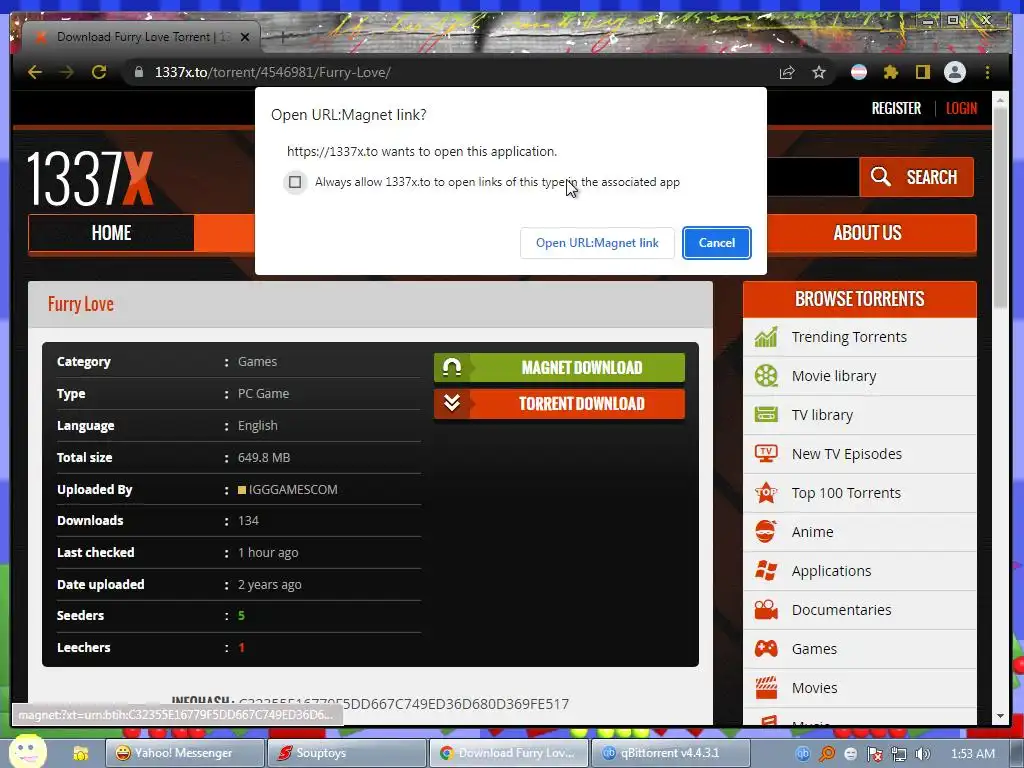Open the ABOUT US menu item
The image size is (1024, 768).
coord(867,233)
